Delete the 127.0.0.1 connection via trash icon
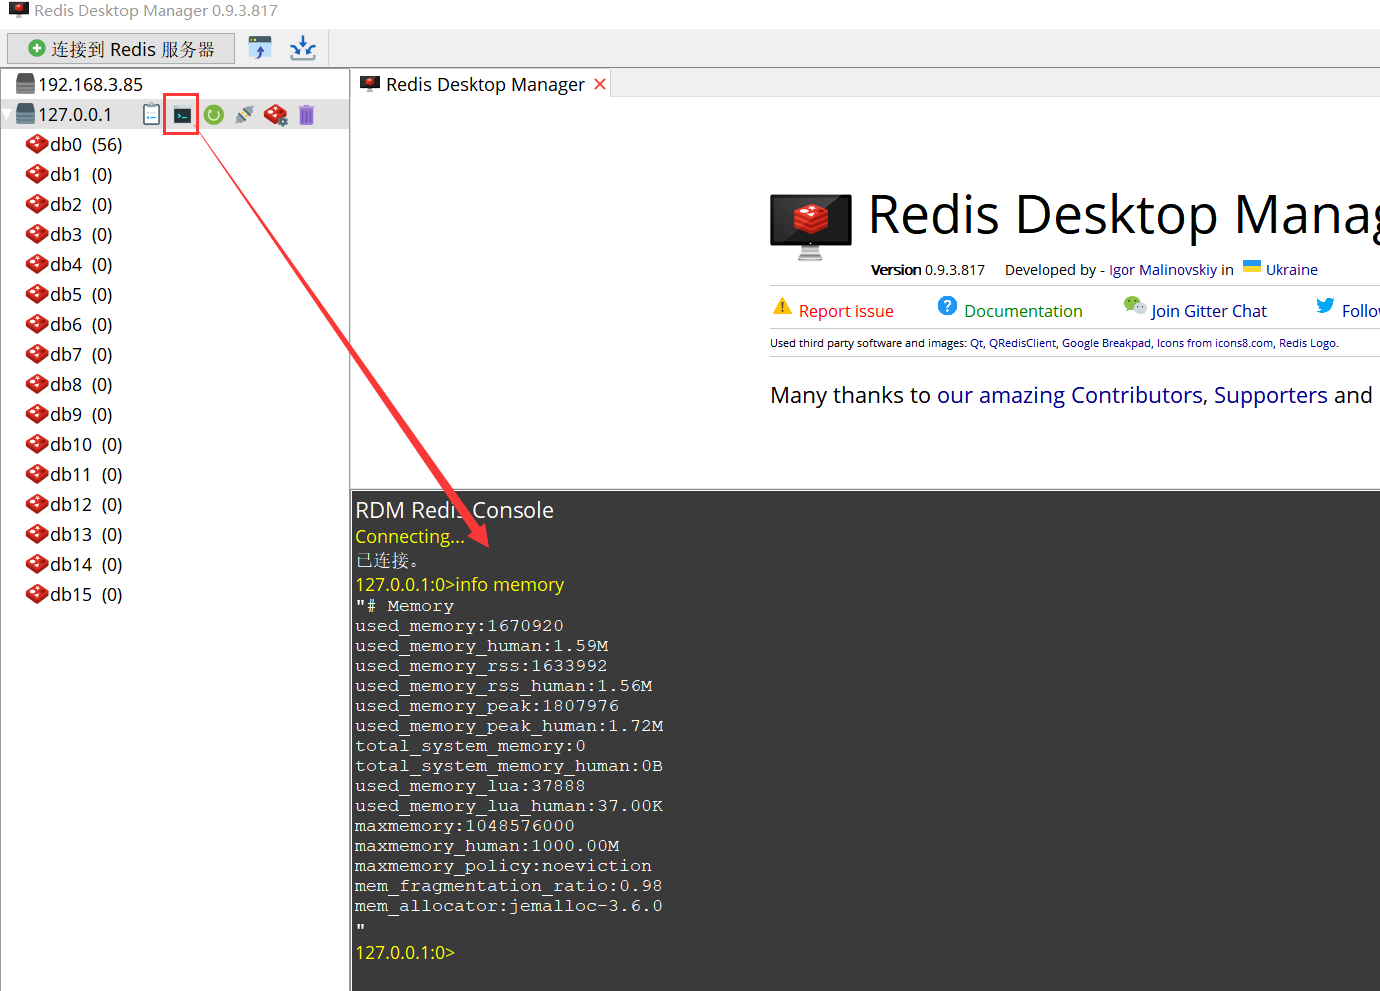 coord(306,115)
